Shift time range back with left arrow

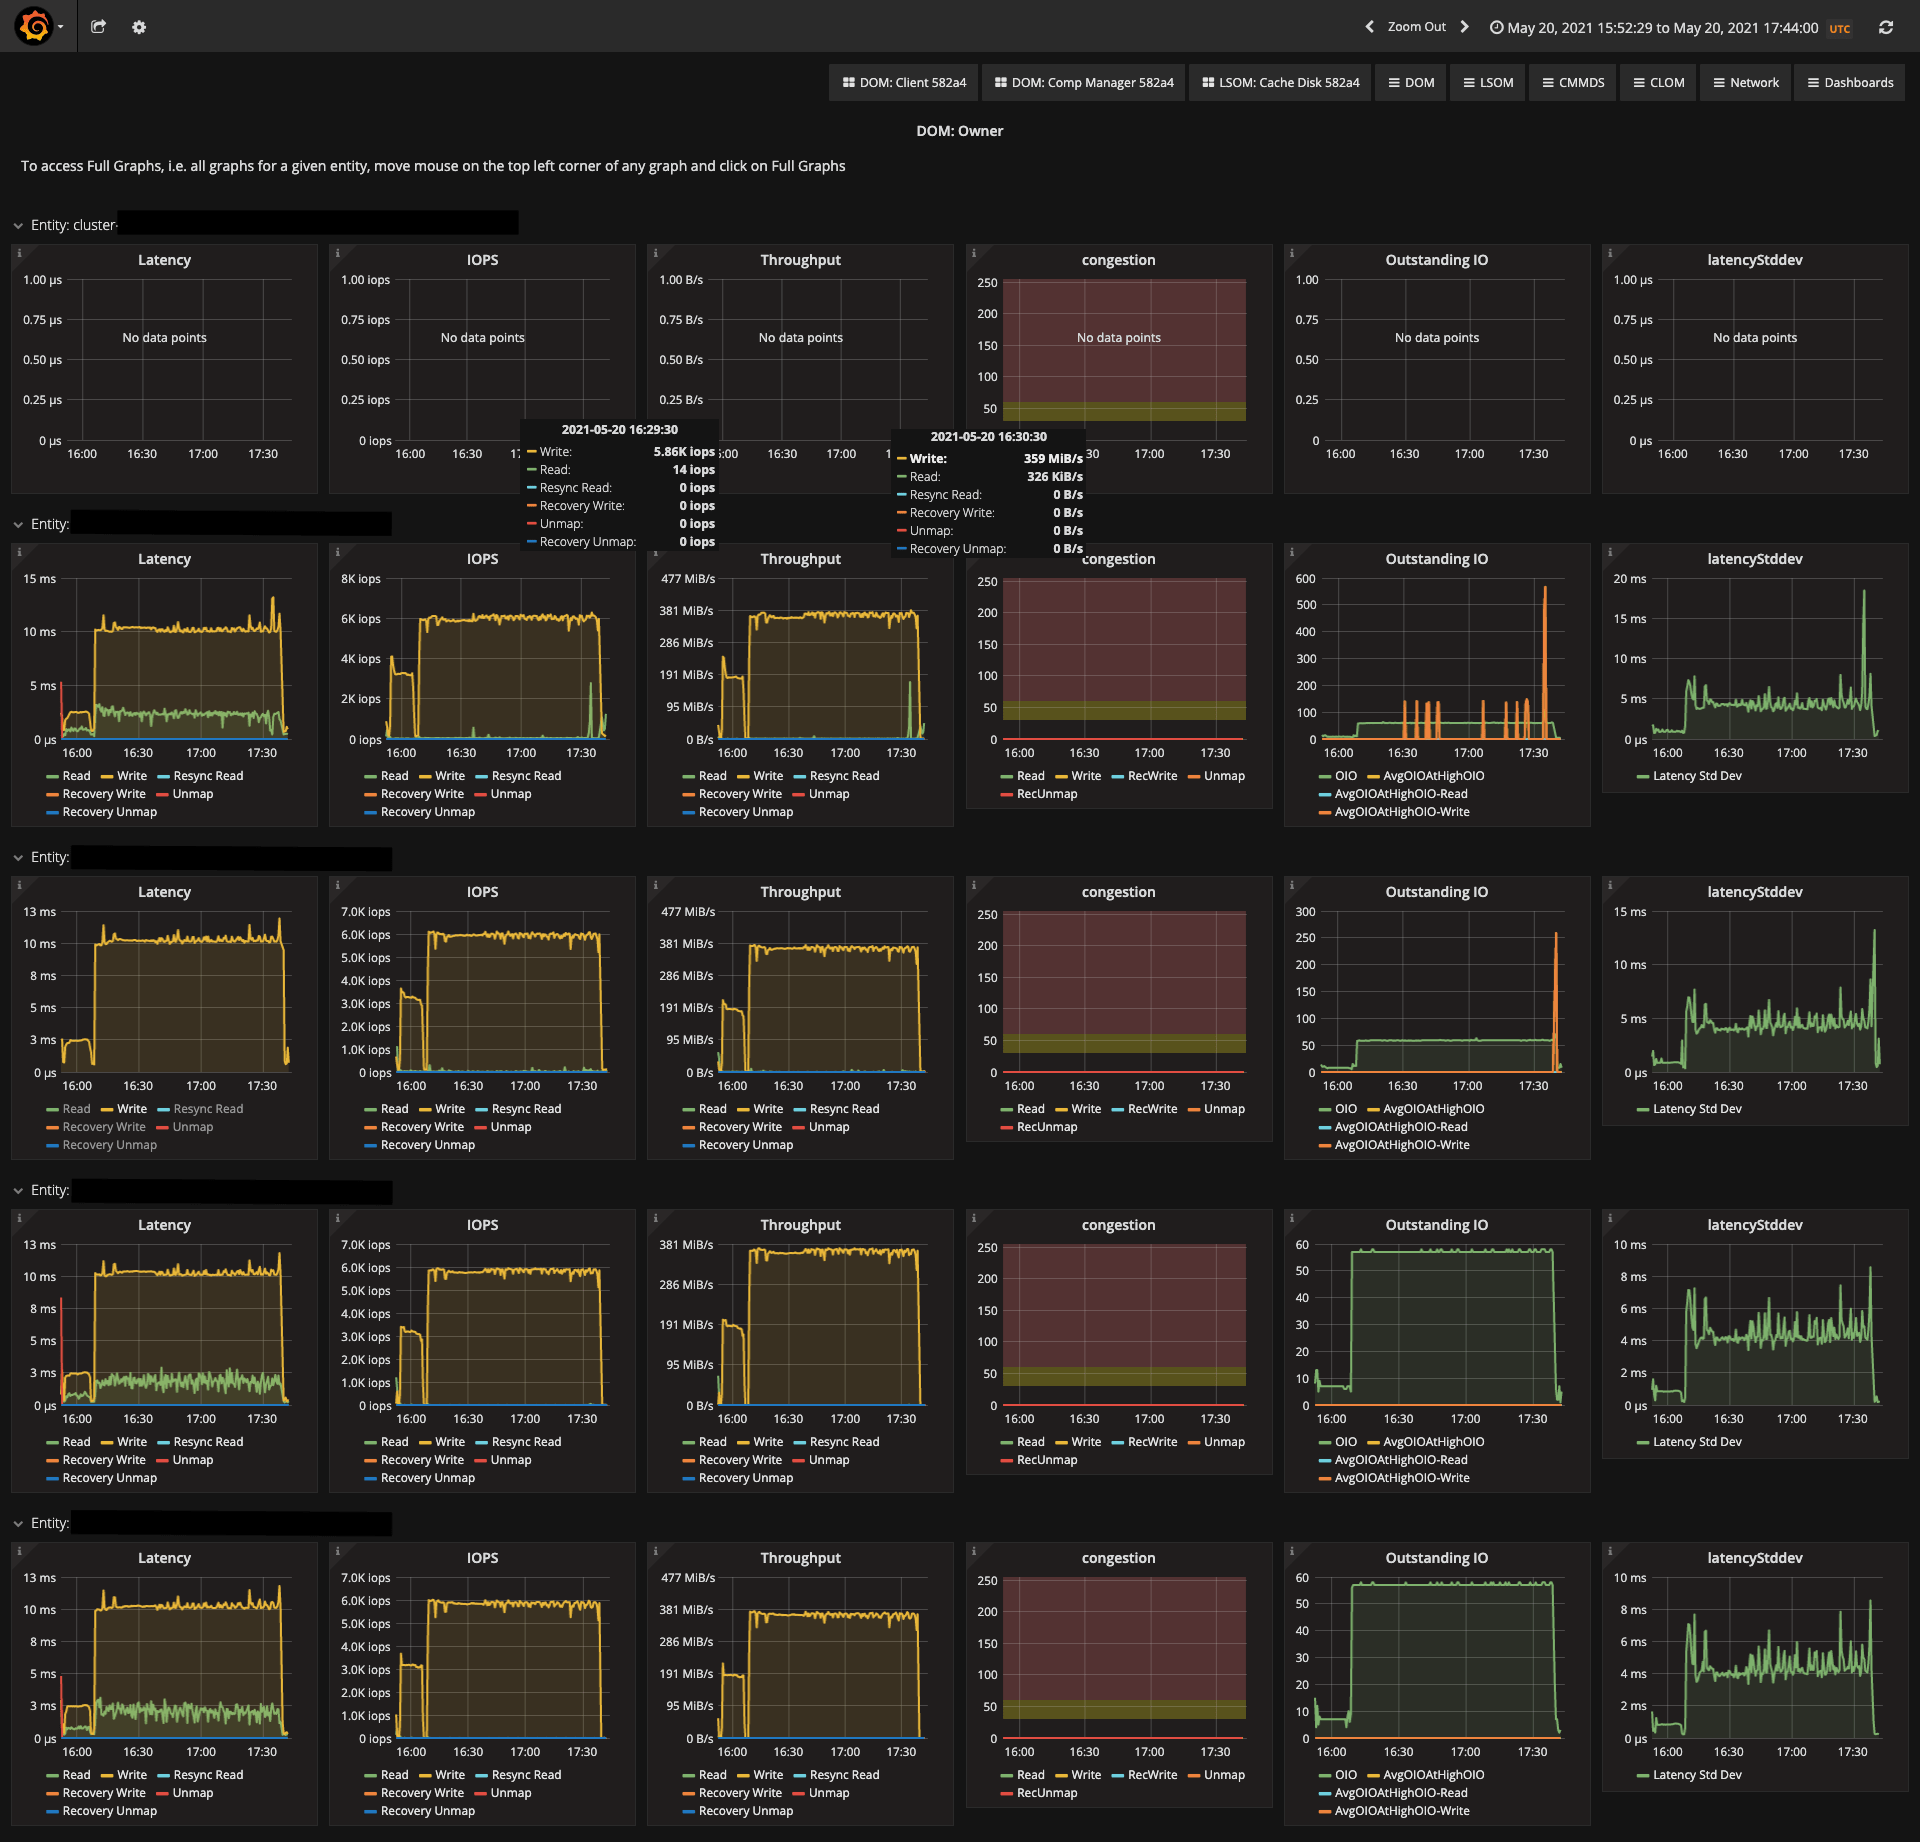(x=1369, y=27)
